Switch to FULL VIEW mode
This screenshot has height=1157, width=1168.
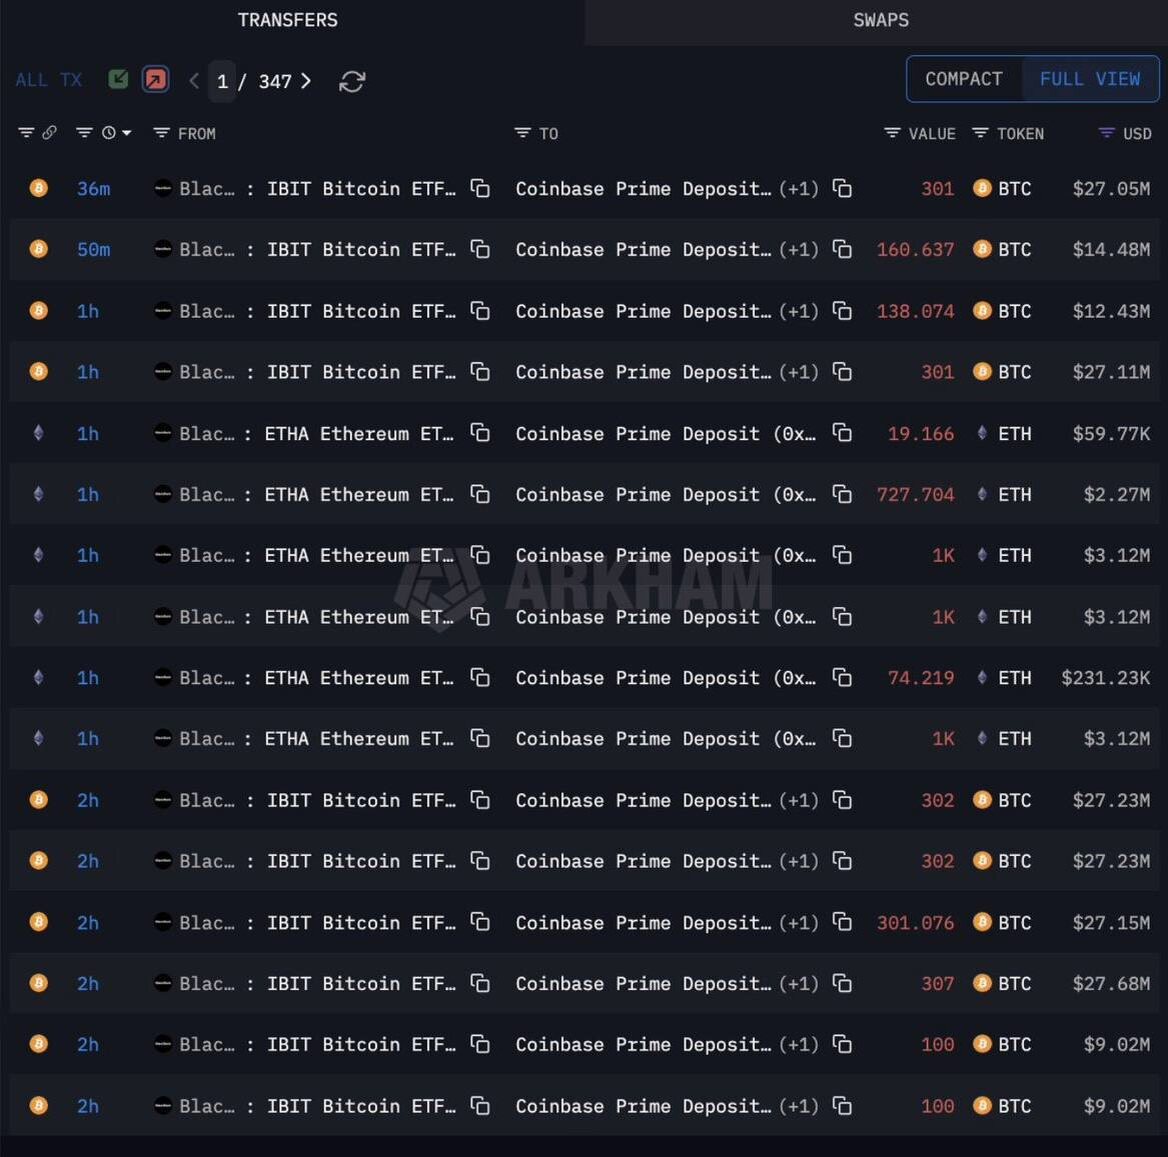(x=1089, y=79)
